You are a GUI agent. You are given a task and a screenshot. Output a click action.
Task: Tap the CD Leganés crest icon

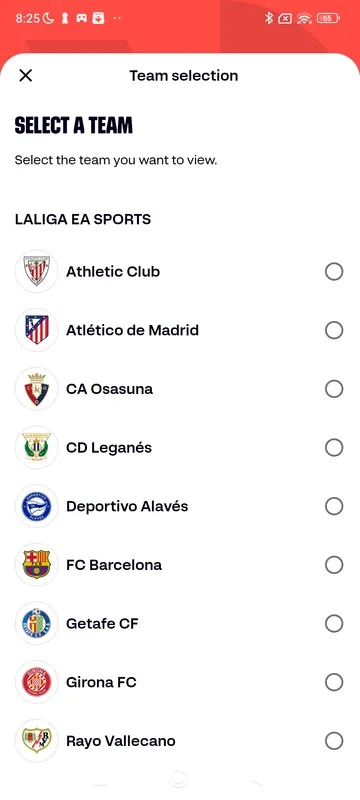pyautogui.click(x=37, y=447)
